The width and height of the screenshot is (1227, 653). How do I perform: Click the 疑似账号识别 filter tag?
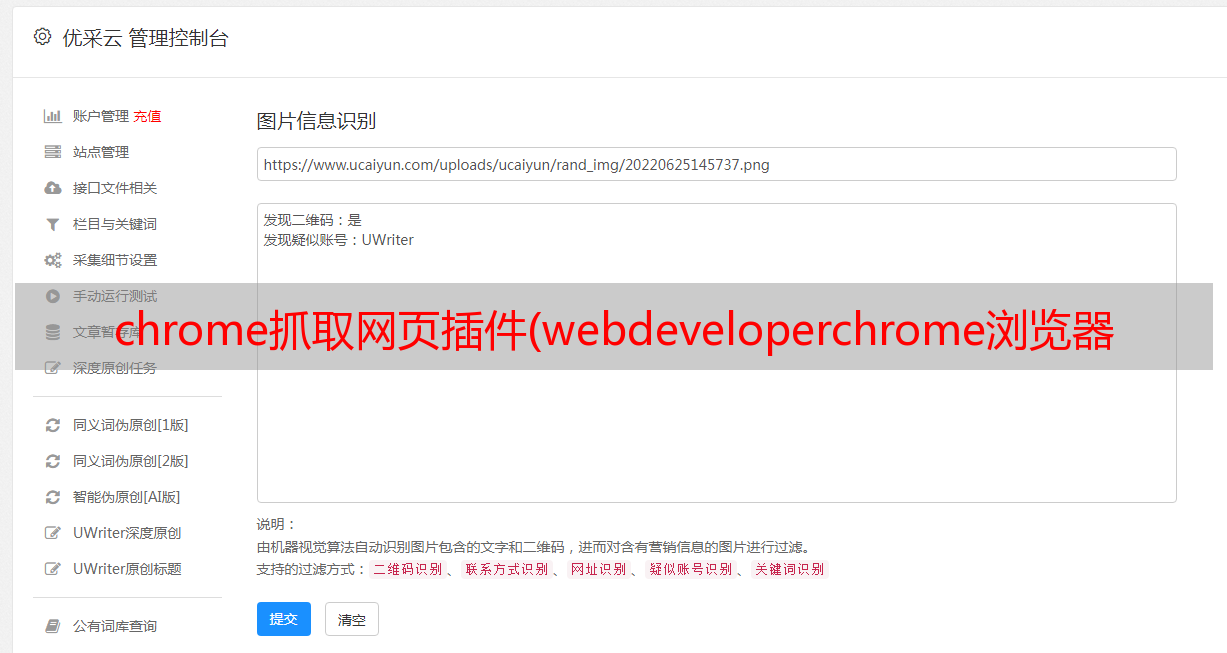pyautogui.click(x=690, y=569)
